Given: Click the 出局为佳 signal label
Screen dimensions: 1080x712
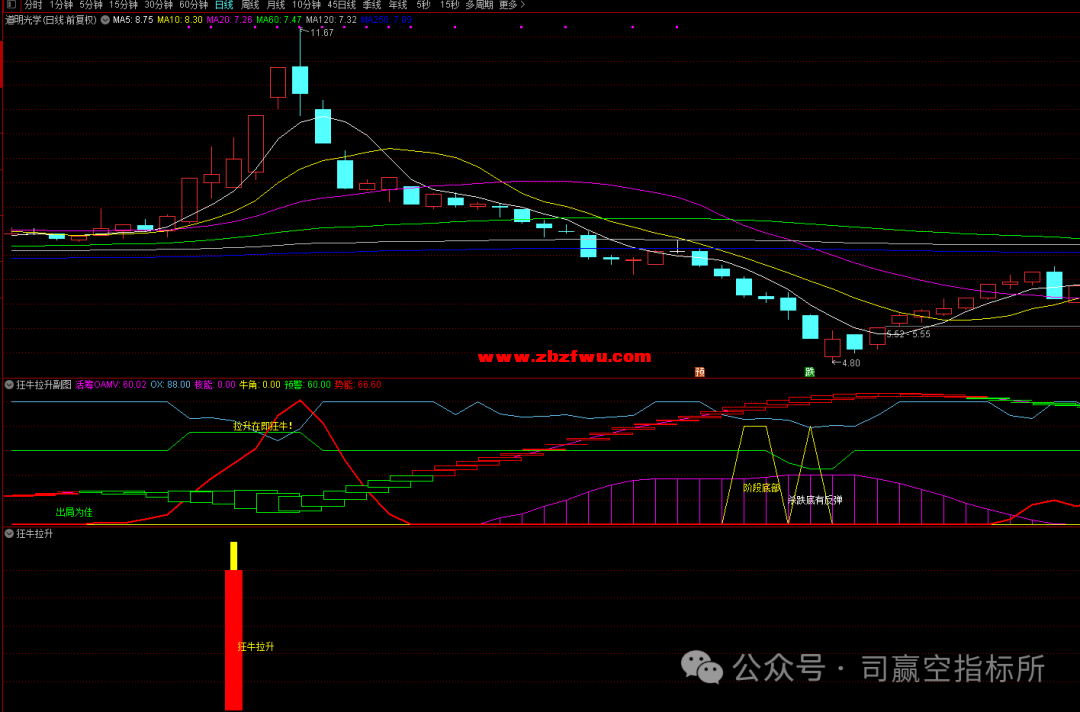Looking at the screenshot, I should tap(74, 512).
